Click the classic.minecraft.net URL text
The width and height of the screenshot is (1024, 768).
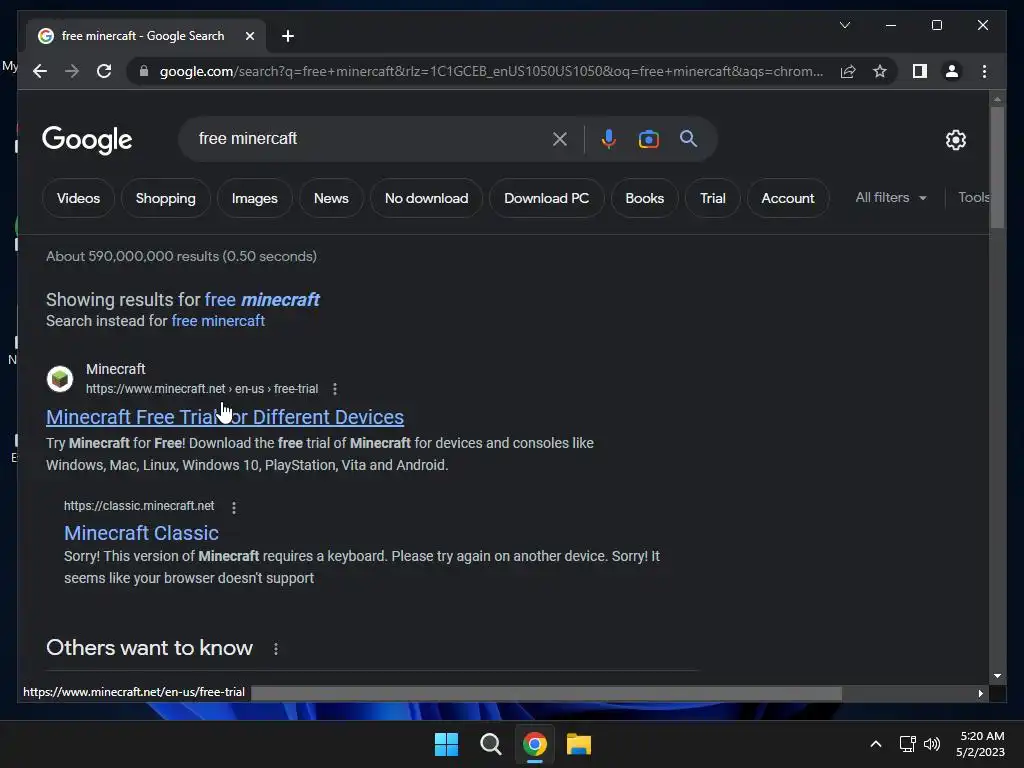tap(139, 505)
